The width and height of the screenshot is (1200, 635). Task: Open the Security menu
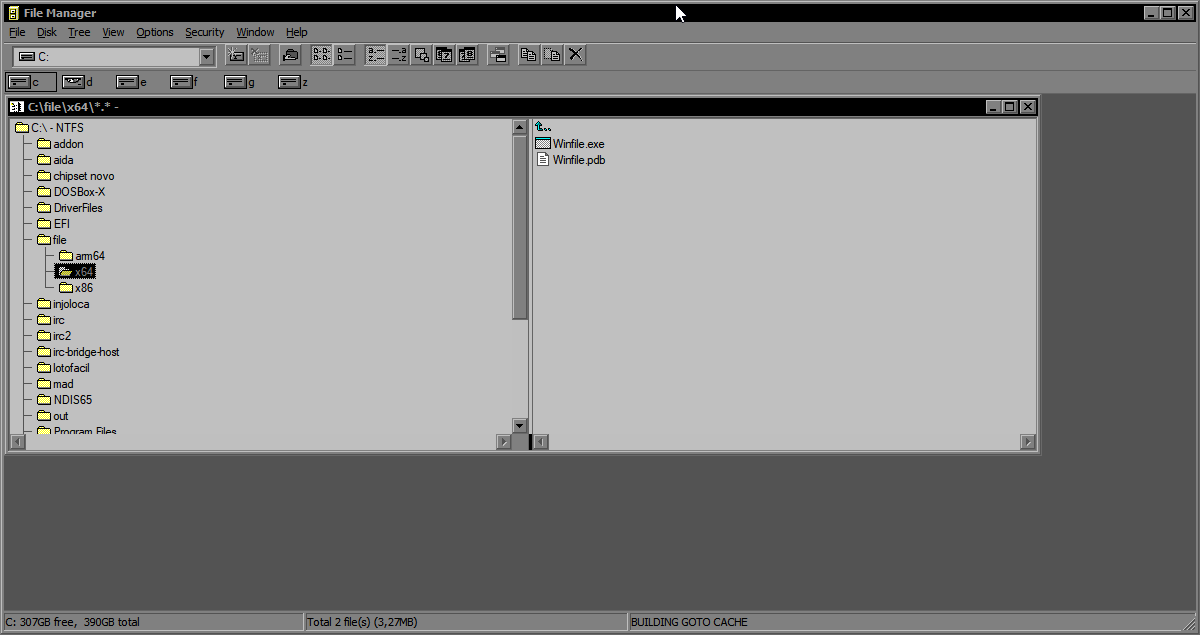click(x=205, y=32)
